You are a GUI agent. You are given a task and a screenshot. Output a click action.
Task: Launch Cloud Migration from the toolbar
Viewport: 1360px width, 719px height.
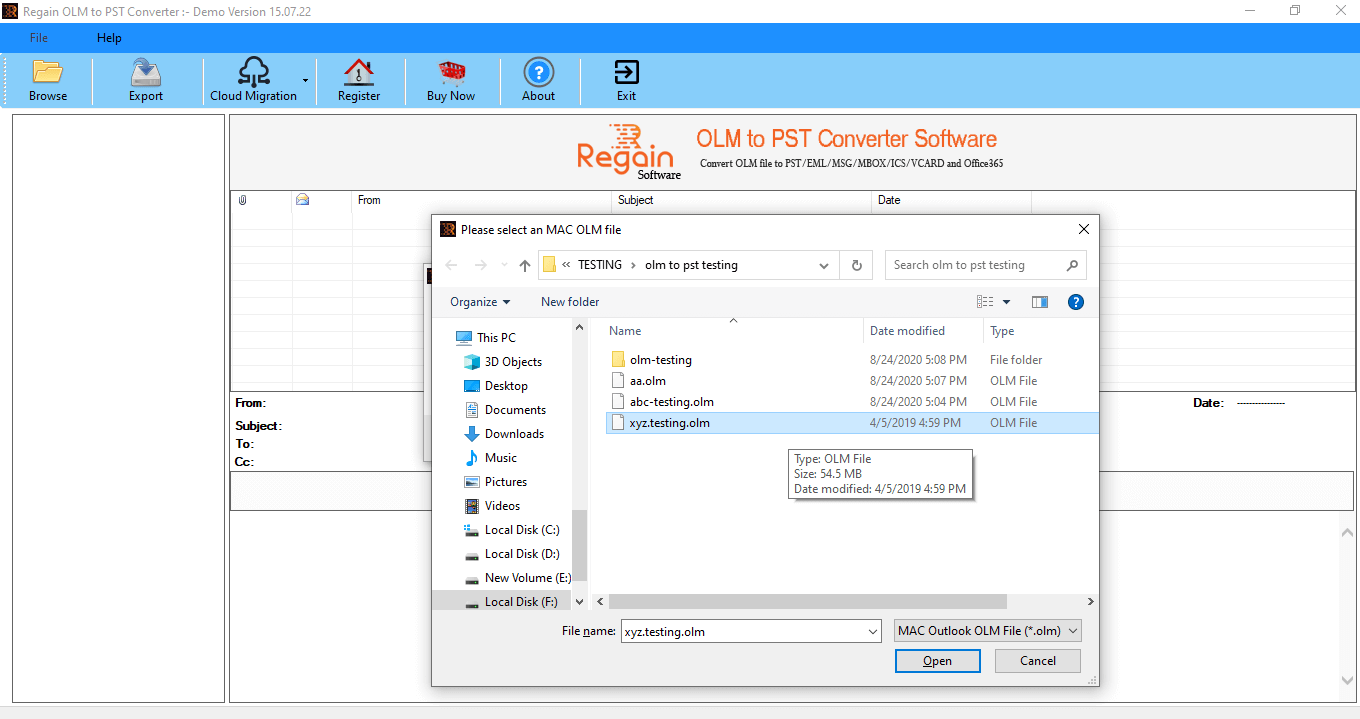coord(253,79)
